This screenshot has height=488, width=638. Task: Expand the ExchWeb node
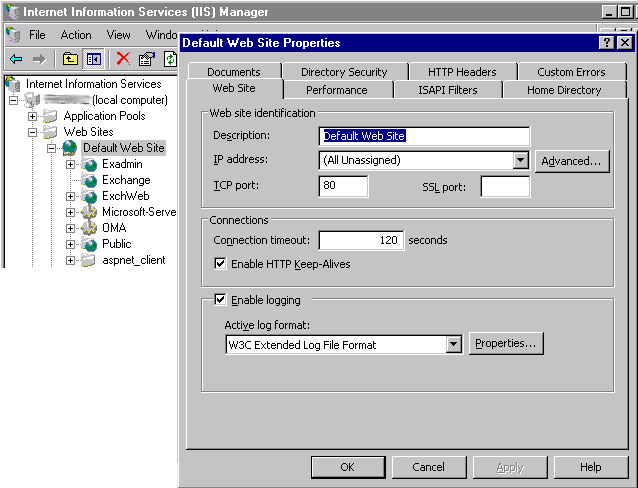click(70, 196)
